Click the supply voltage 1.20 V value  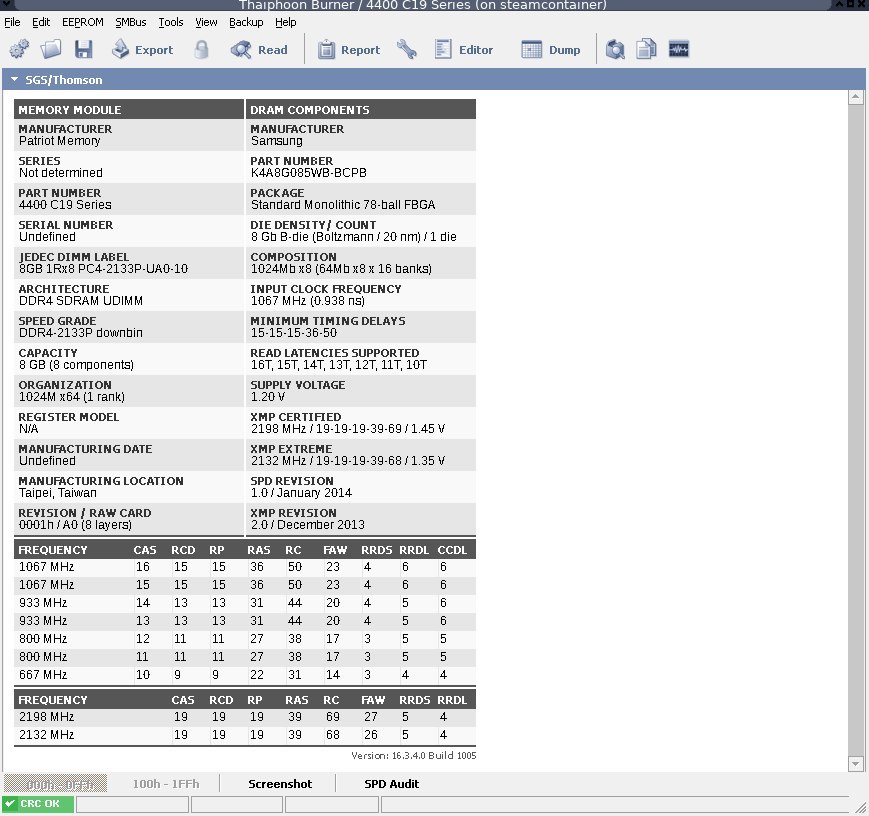tap(268, 397)
